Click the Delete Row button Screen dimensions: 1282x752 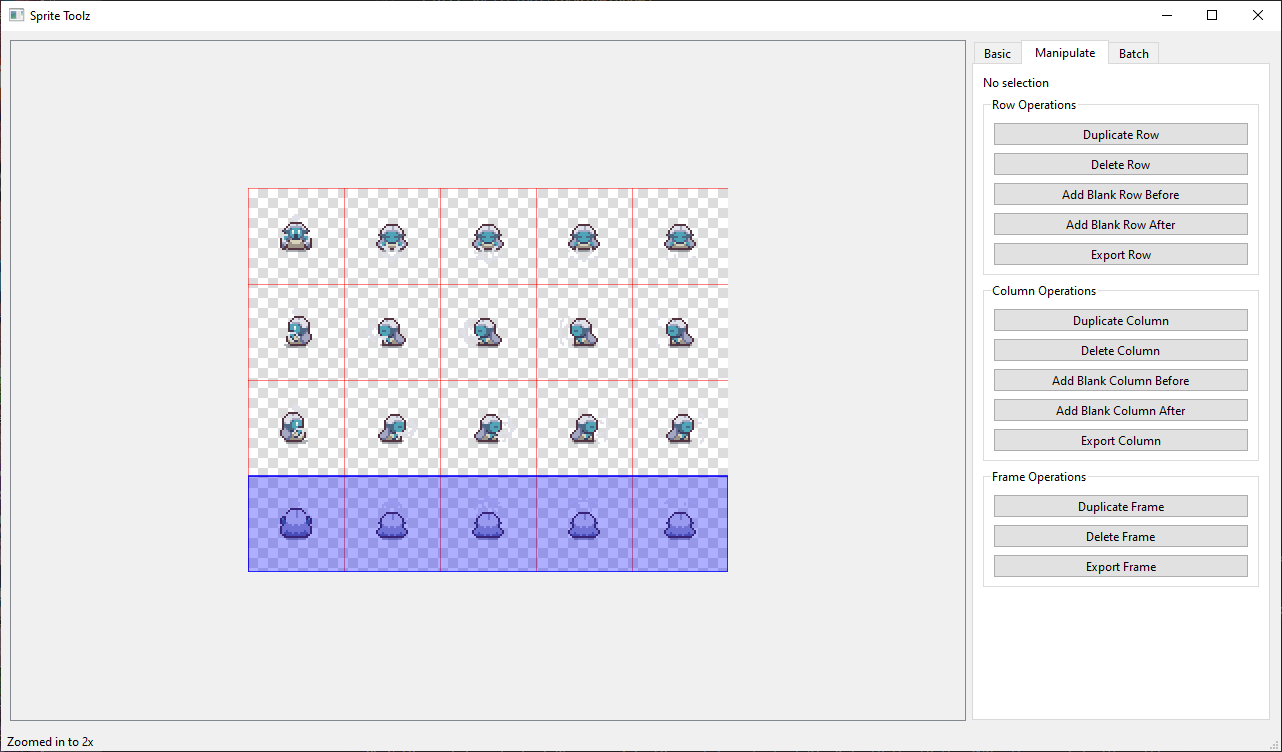[x=1120, y=164]
